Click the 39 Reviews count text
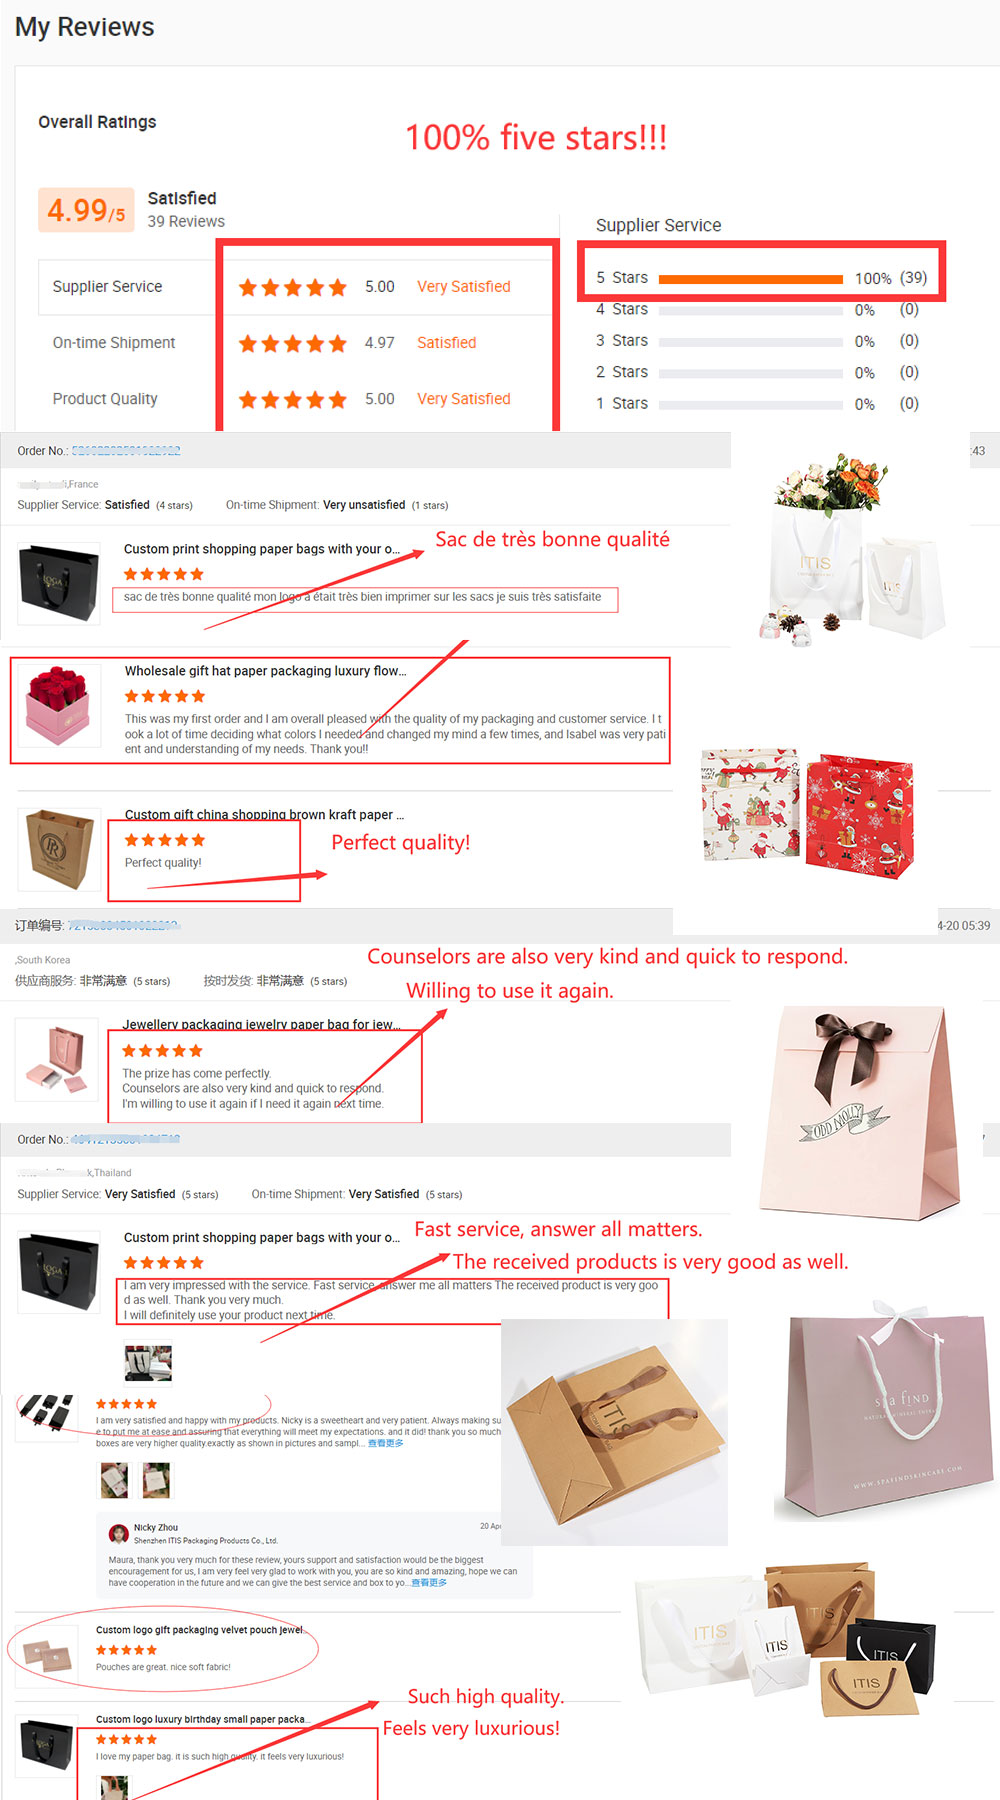This screenshot has width=1000, height=1800. 186,222
